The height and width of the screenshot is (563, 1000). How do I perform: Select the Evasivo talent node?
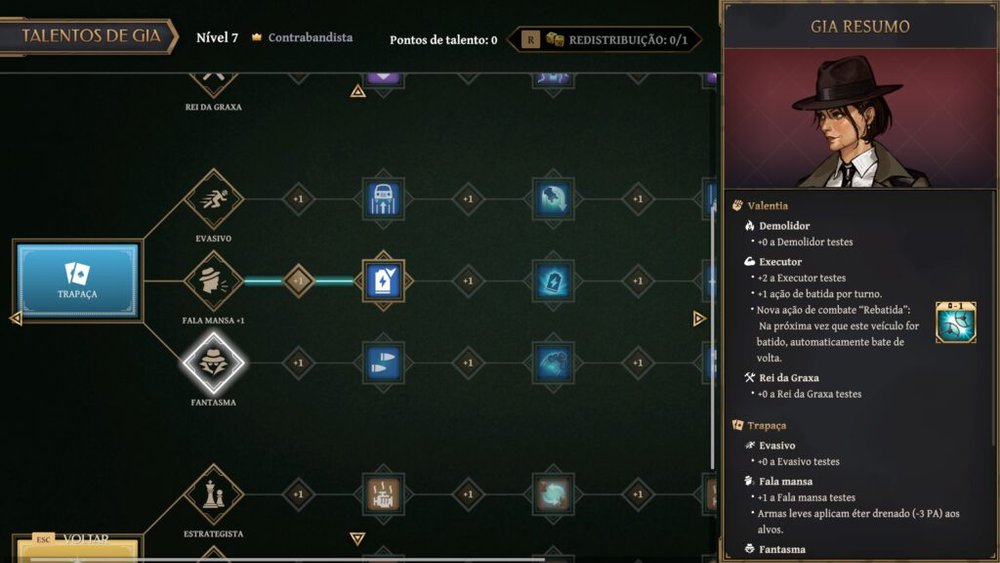coord(213,199)
